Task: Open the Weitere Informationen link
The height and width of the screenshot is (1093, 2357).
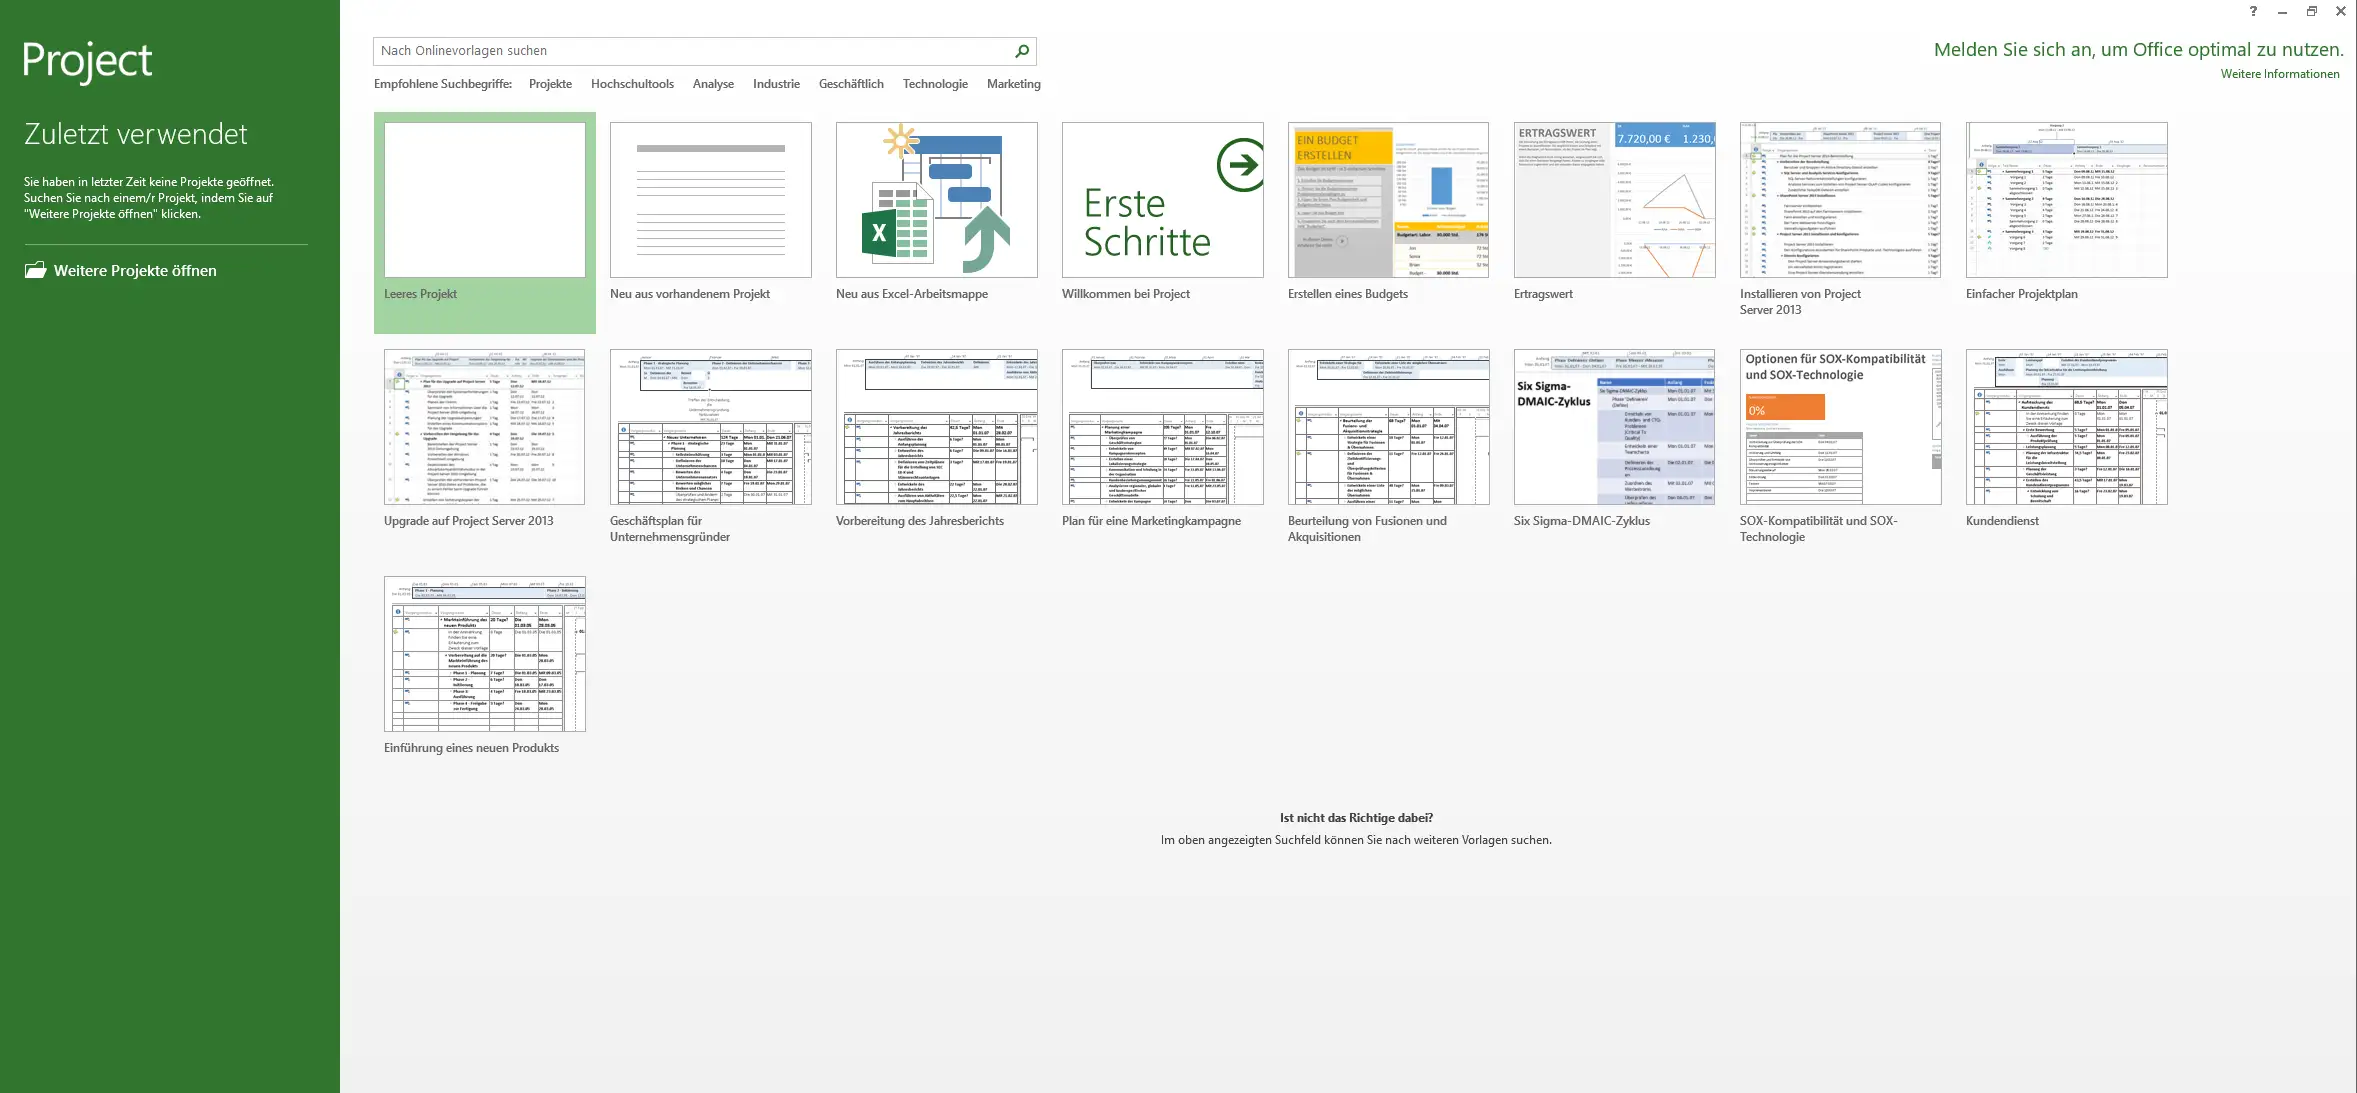Action: pyautogui.click(x=2279, y=74)
